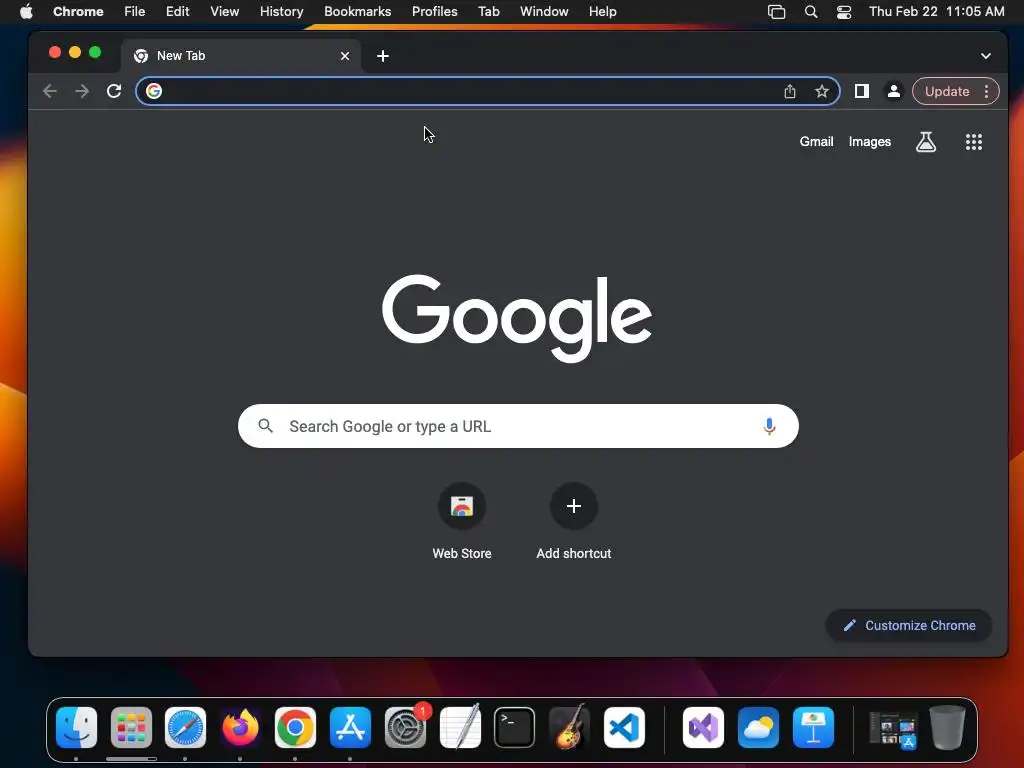1024x768 pixels.
Task: Click the date and time in the menu bar
Action: [x=936, y=11]
